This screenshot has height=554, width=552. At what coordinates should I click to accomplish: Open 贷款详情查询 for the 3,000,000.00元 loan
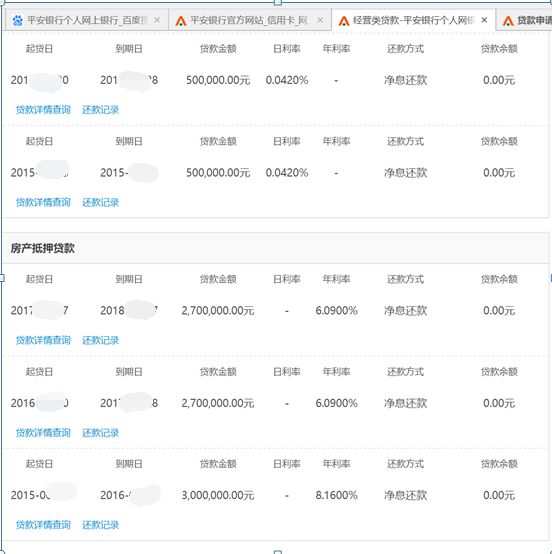click(x=43, y=525)
